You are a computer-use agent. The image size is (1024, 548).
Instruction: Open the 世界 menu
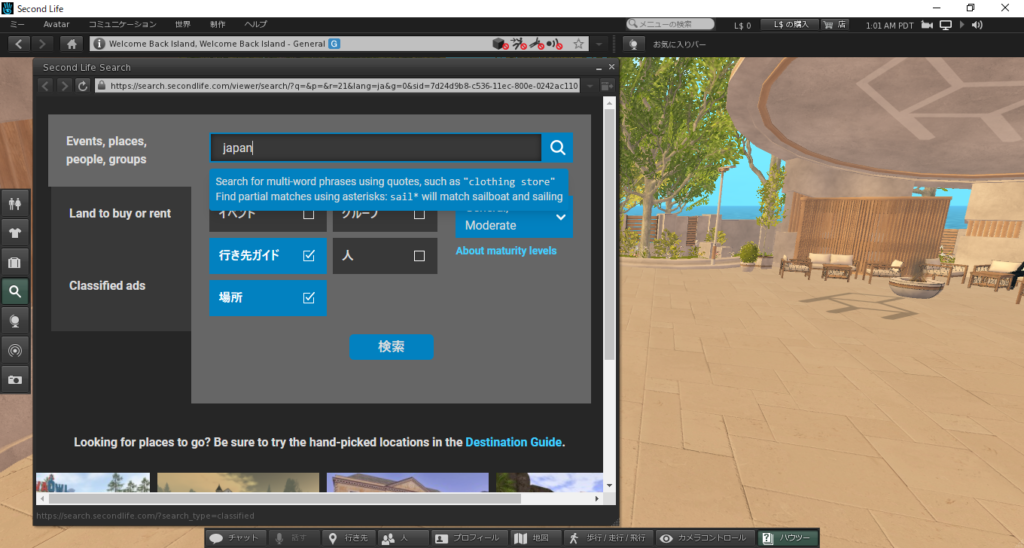tap(183, 24)
